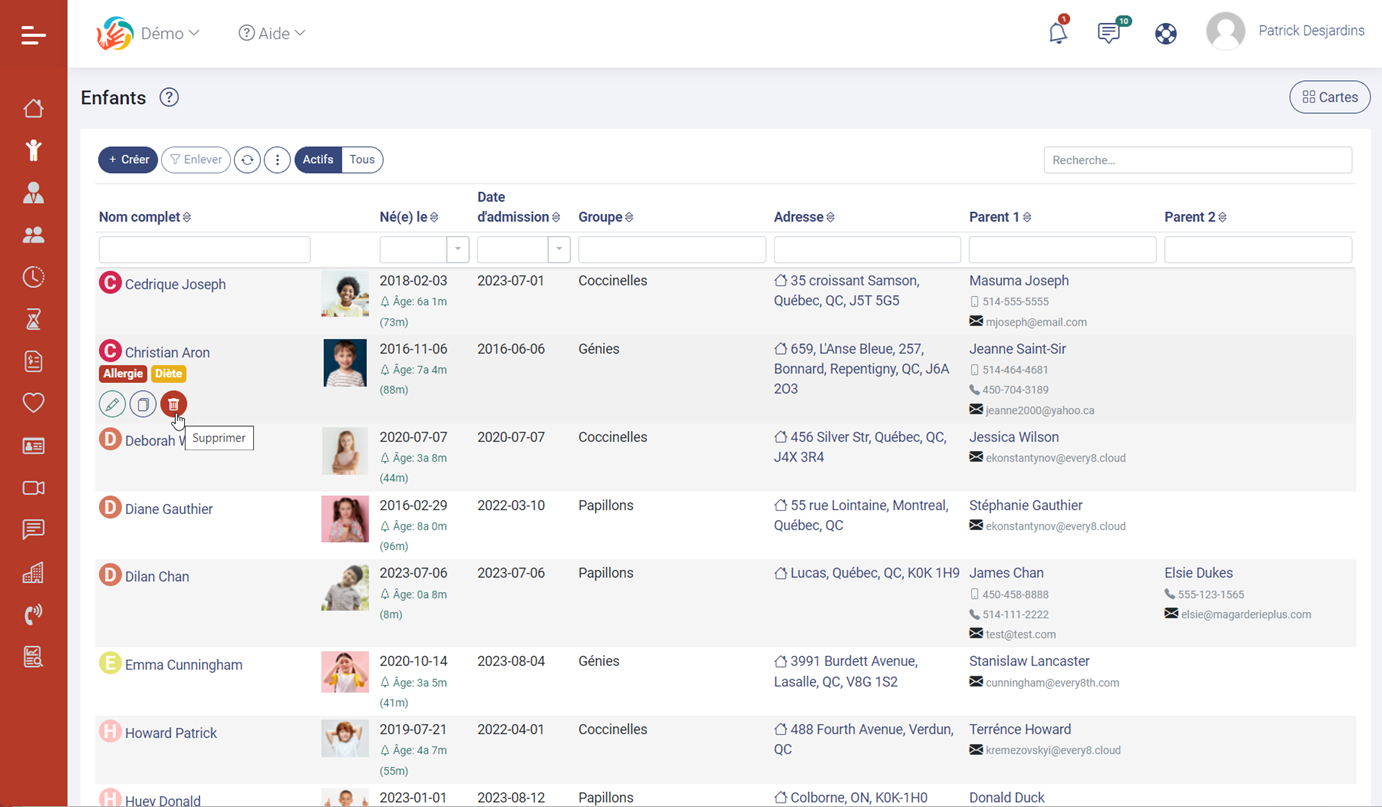The width and height of the screenshot is (1382, 807).
Task: Open the three-dot more options menu
Action: point(277,160)
